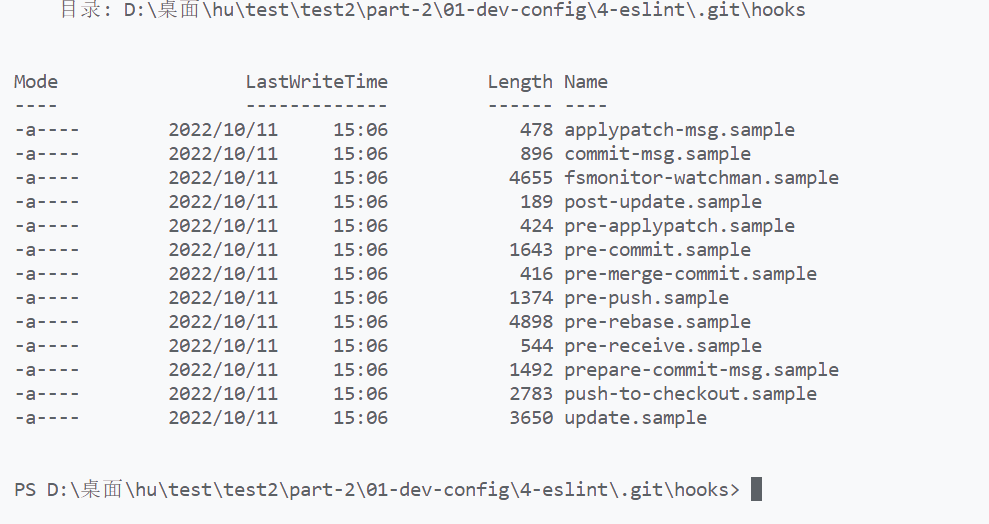Screen dimensions: 989x524
Task: Click the Mode column header
Action: coord(36,82)
